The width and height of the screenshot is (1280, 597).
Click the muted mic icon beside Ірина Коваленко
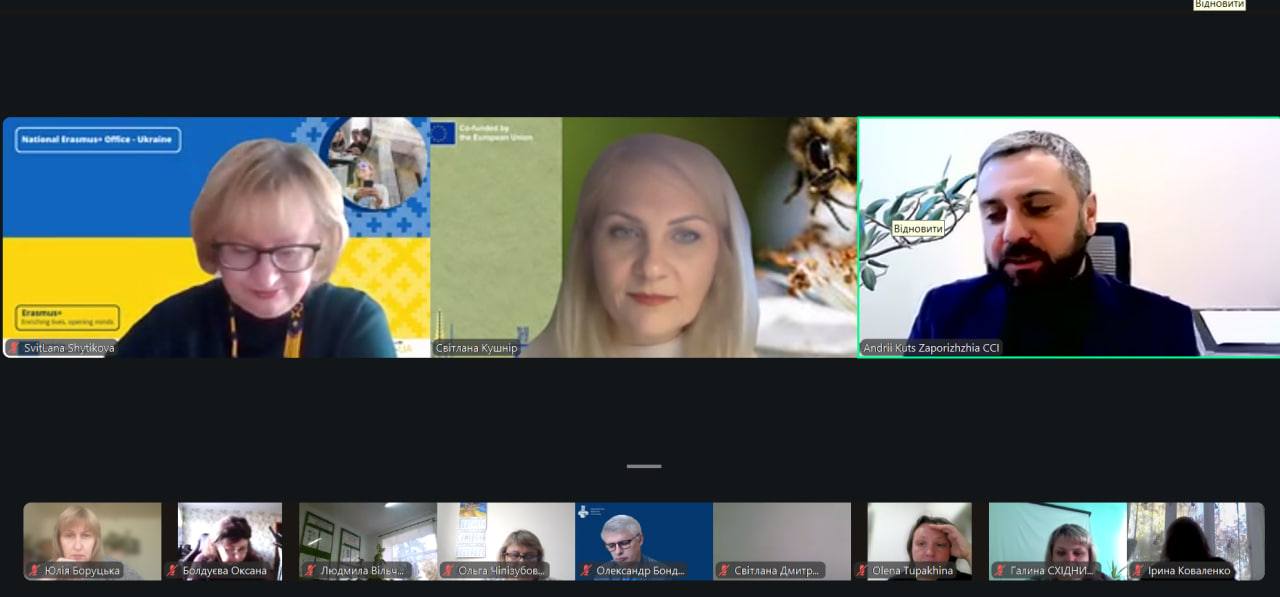tap(1138, 571)
